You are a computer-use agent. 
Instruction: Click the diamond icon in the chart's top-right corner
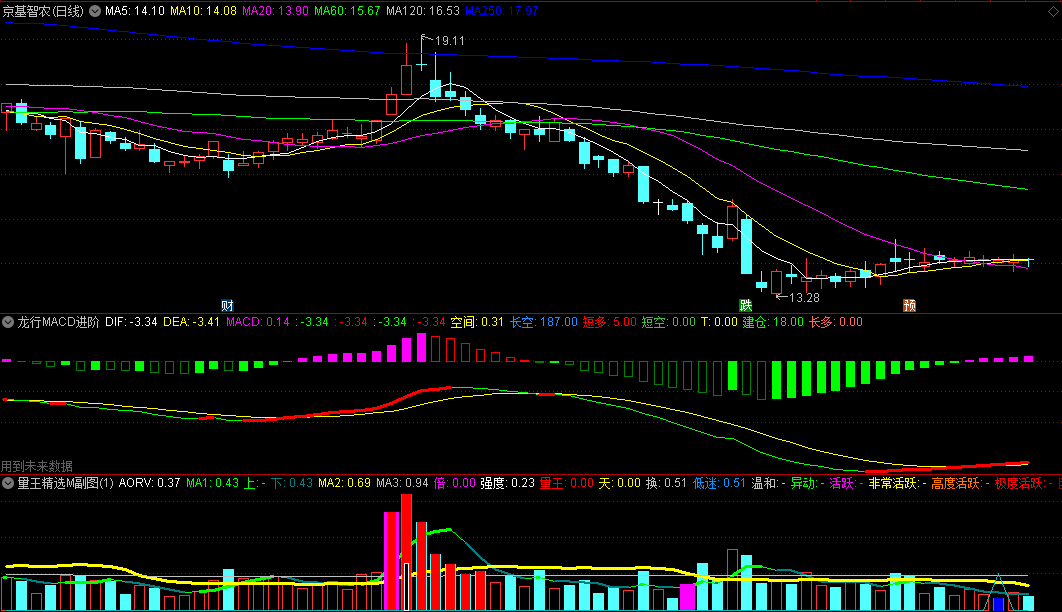1053,12
